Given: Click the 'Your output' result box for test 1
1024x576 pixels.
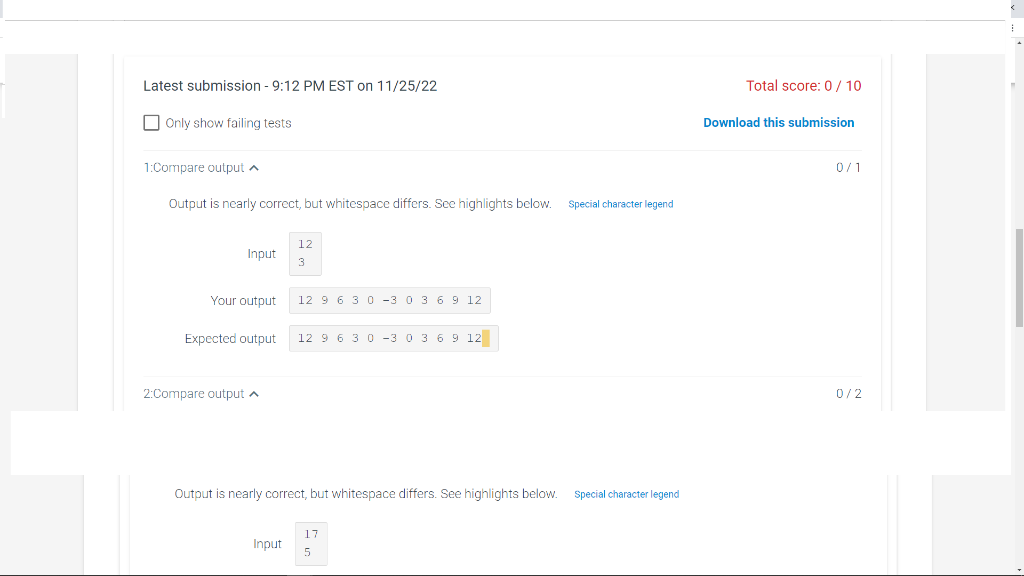Looking at the screenshot, I should pos(389,300).
